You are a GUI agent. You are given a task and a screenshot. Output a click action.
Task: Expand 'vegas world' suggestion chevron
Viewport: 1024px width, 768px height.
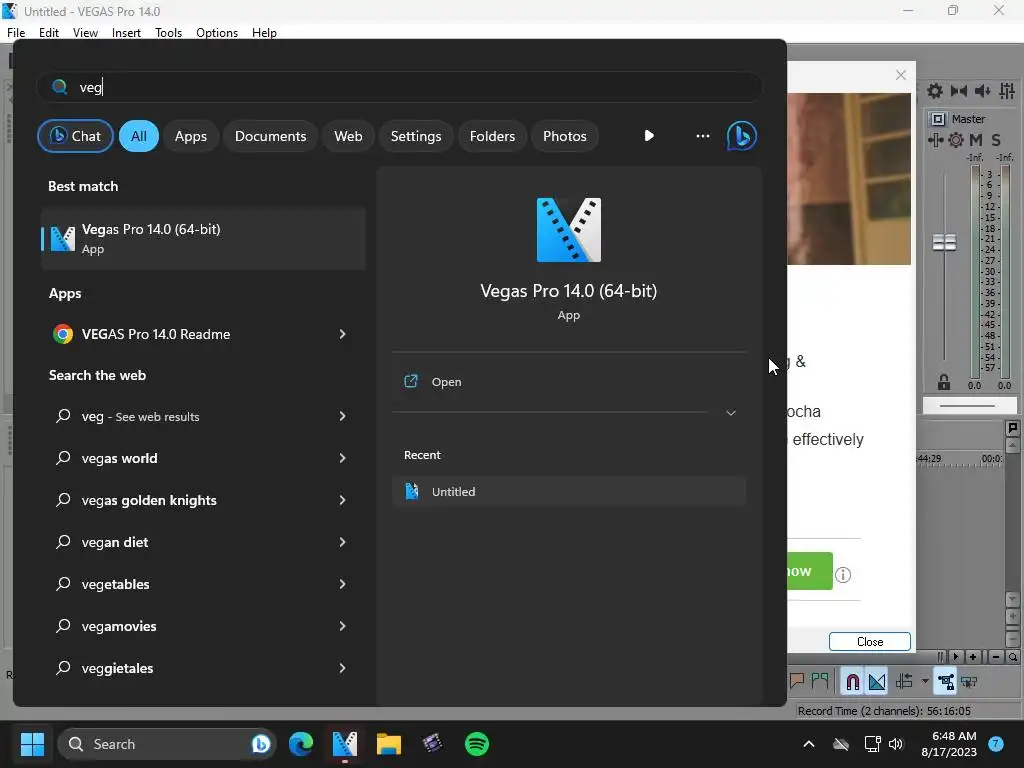342,458
